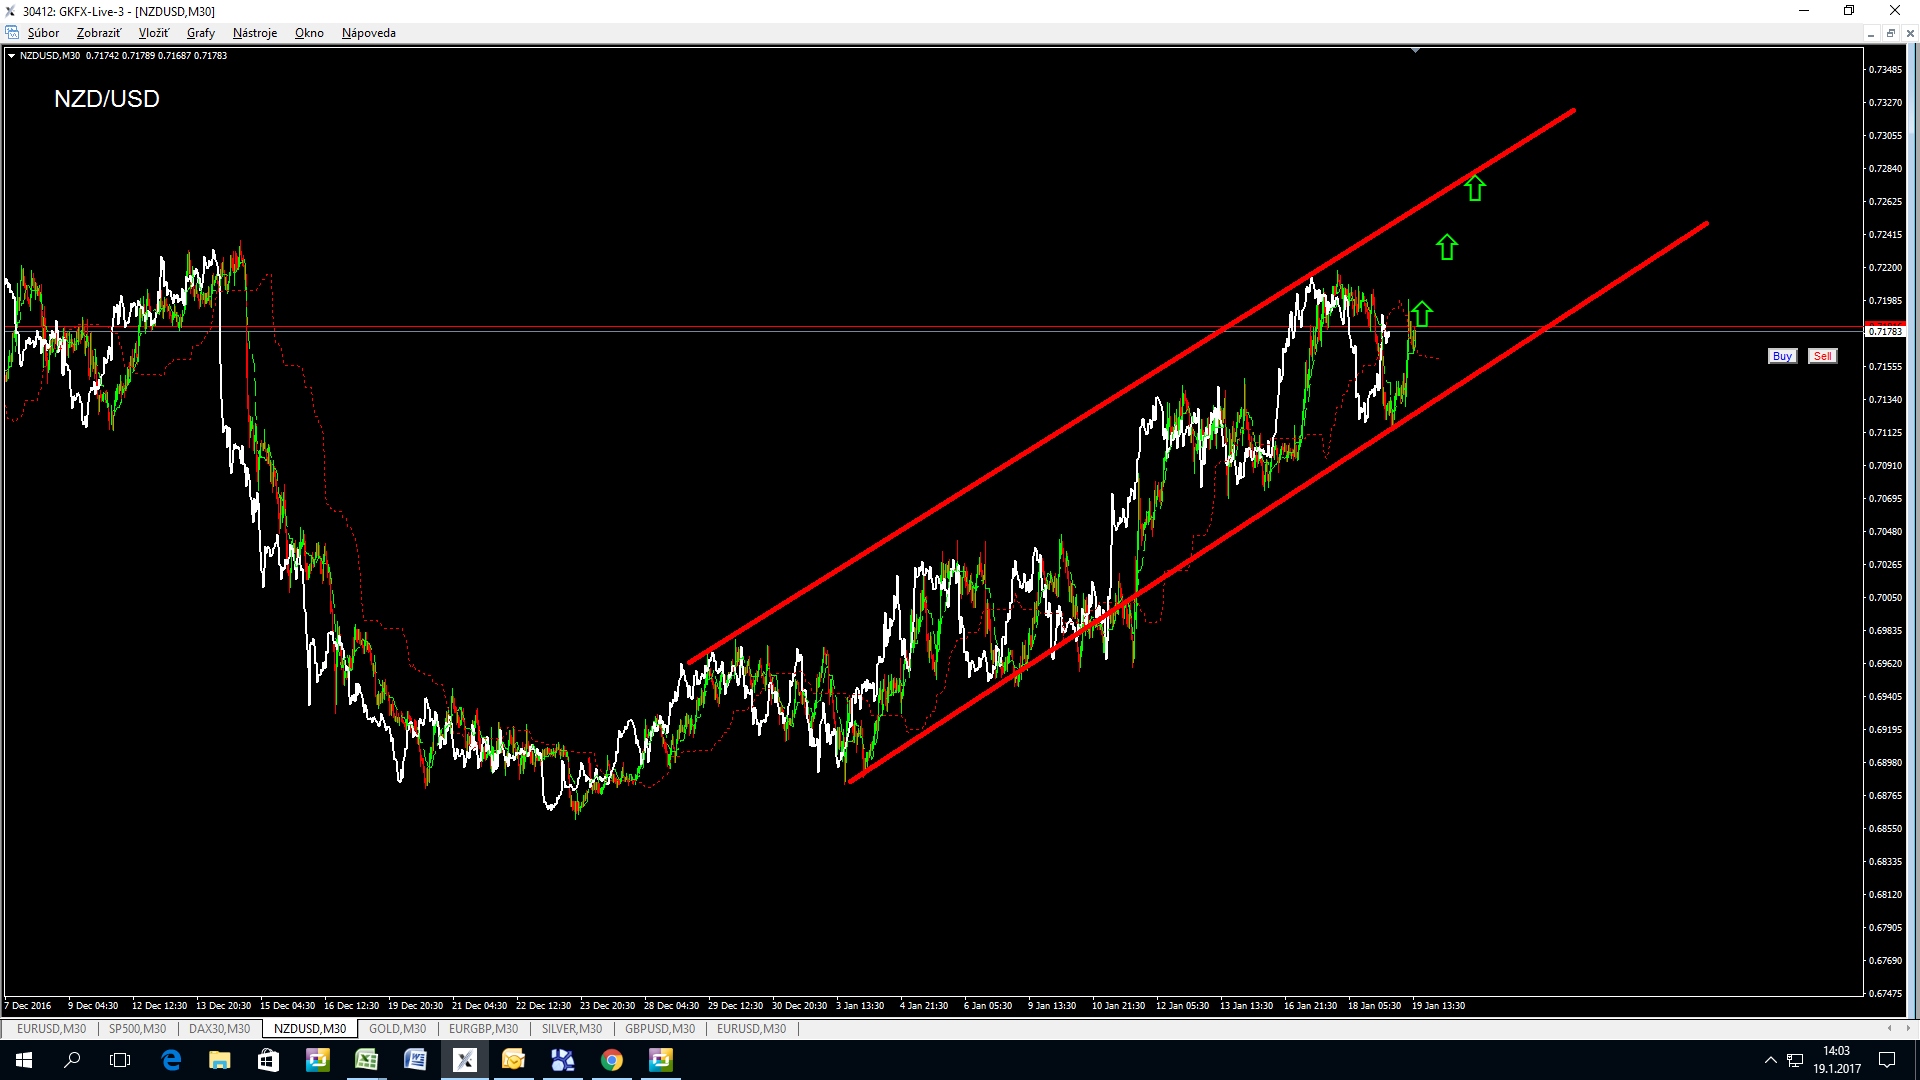1920x1080 pixels.
Task: Click the topmost green up arrow on chart
Action: [x=1475, y=187]
